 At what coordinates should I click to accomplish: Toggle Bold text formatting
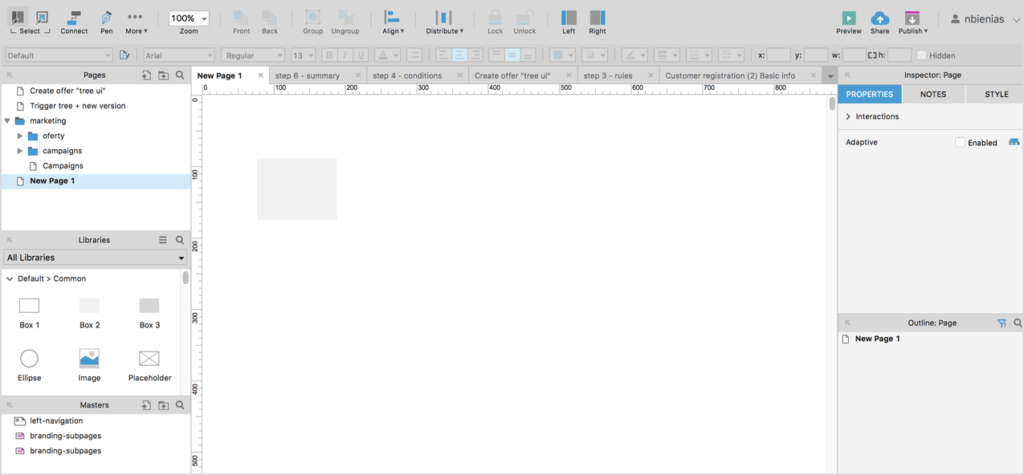(329, 56)
